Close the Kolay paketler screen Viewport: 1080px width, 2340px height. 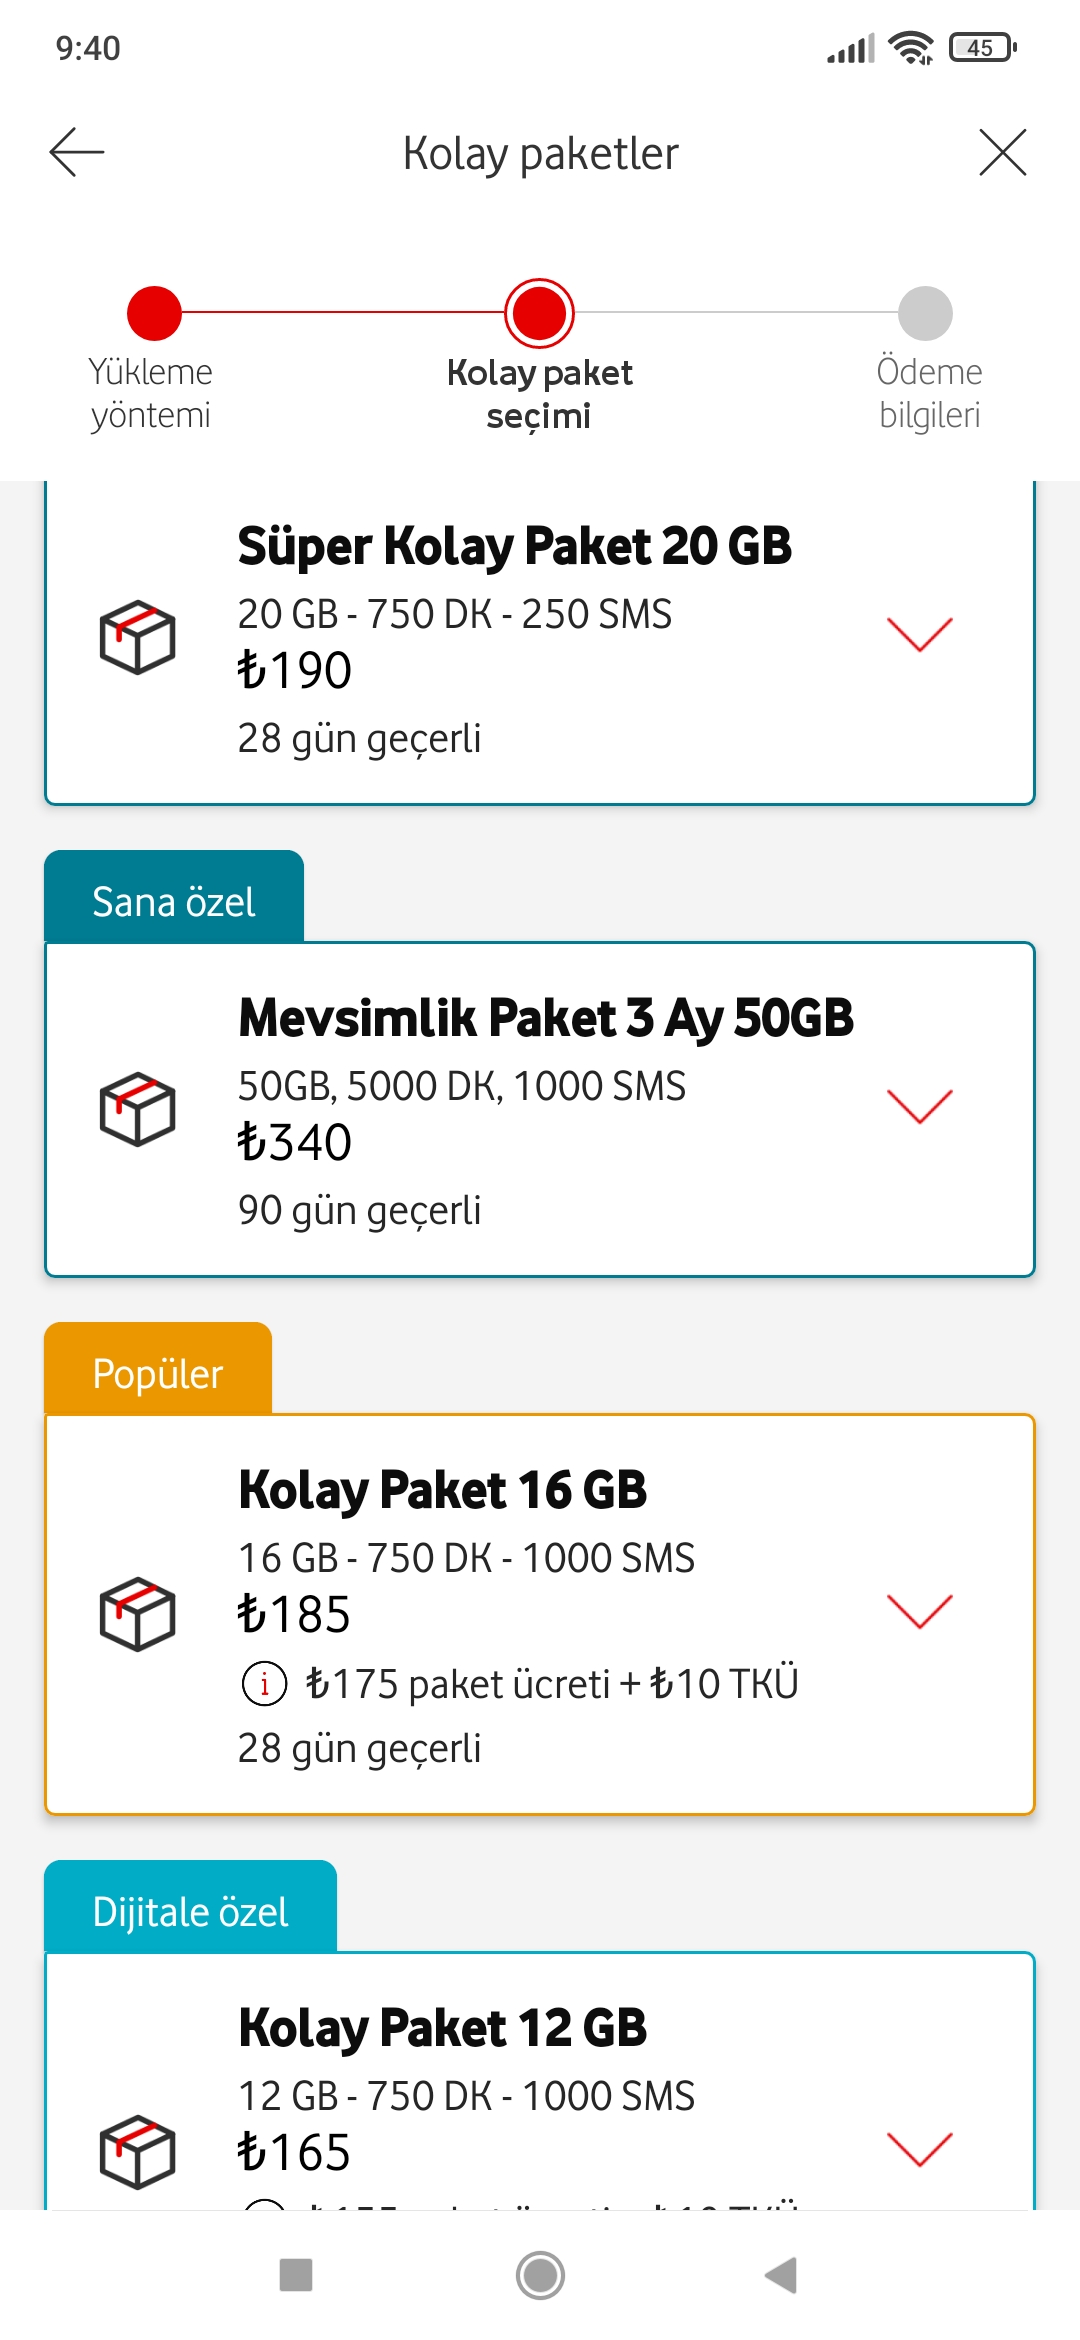pyautogui.click(x=1003, y=152)
